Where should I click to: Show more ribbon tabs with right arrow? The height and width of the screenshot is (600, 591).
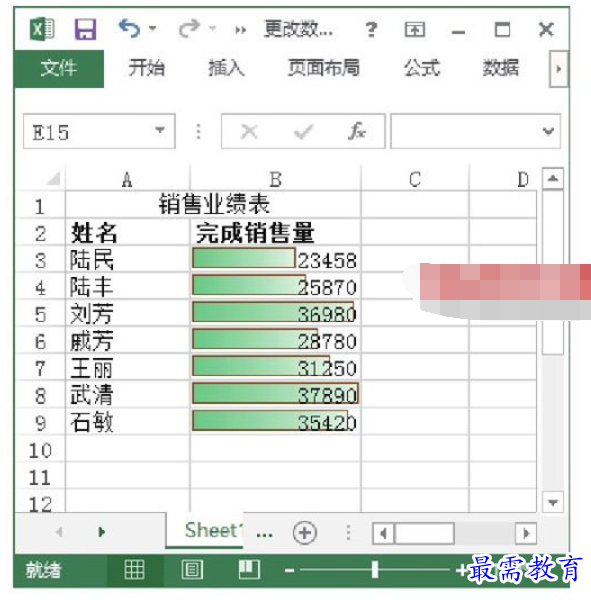click(558, 69)
